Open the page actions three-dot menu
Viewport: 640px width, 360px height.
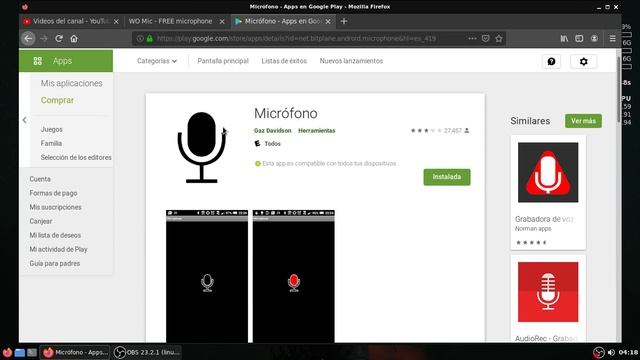coord(472,38)
